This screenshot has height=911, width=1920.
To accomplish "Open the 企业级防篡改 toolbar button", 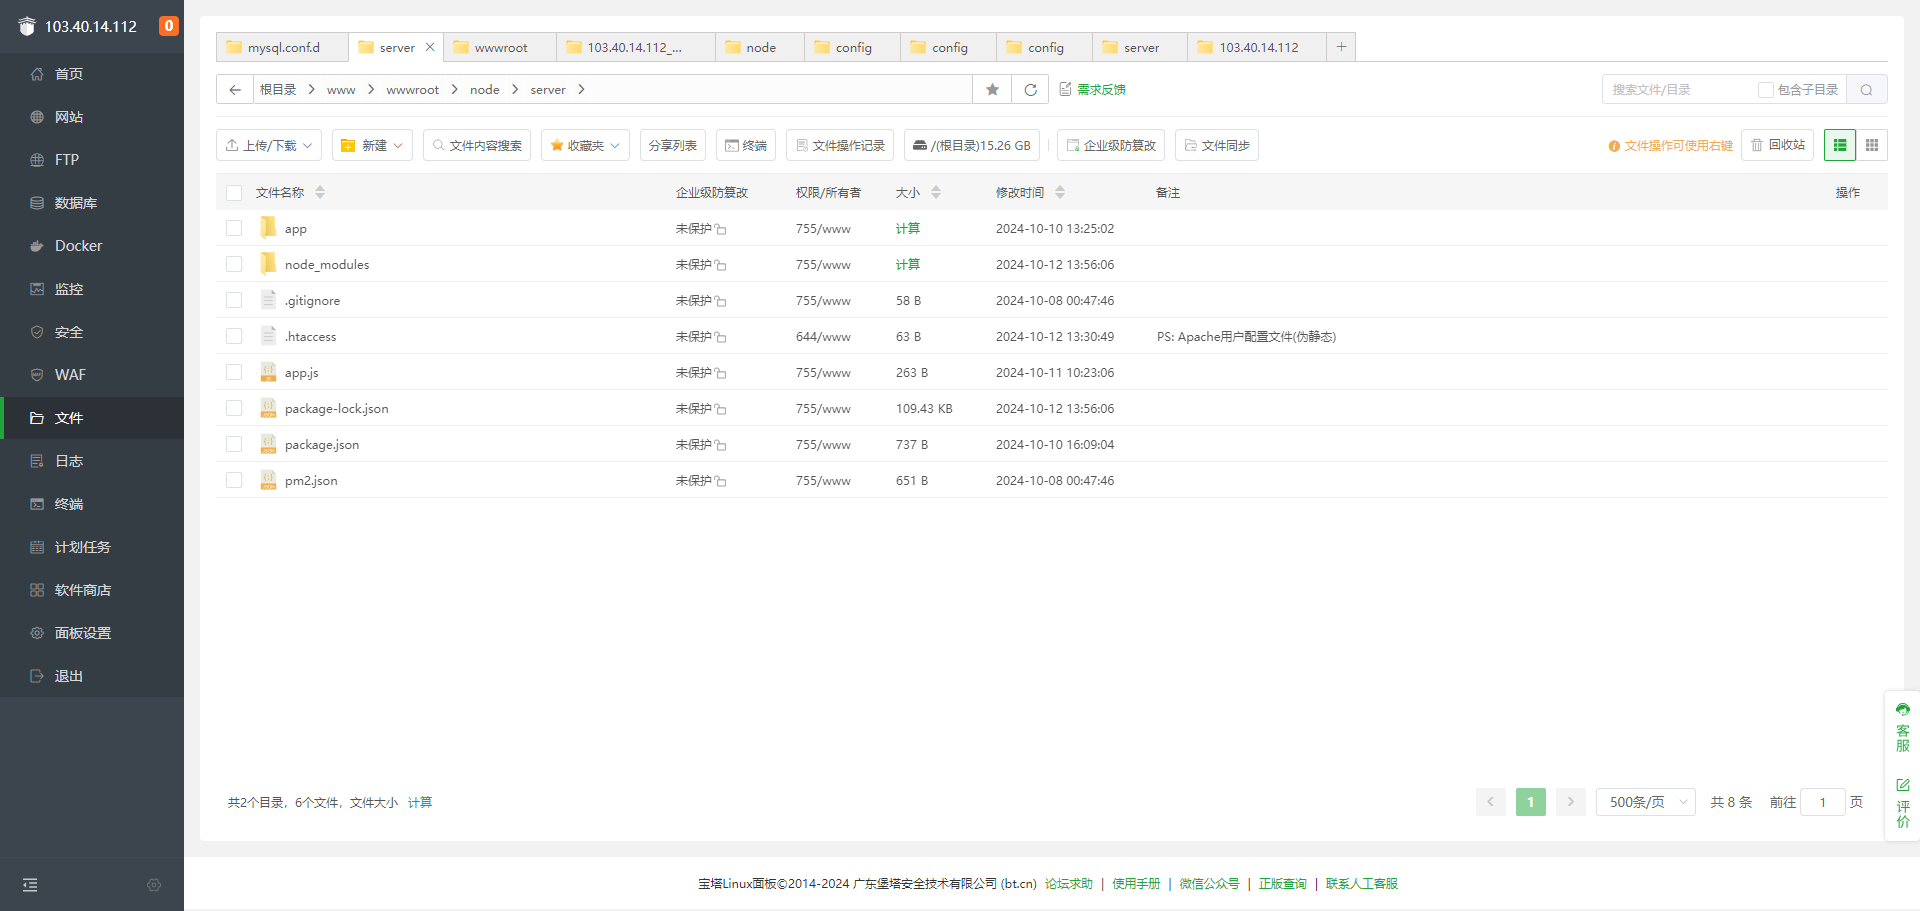I will coord(1111,145).
